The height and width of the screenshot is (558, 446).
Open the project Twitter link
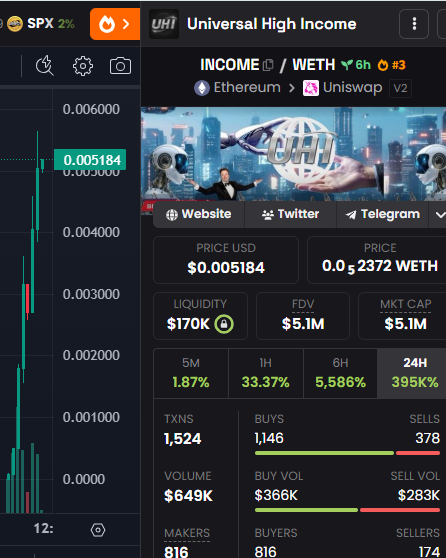point(290,214)
